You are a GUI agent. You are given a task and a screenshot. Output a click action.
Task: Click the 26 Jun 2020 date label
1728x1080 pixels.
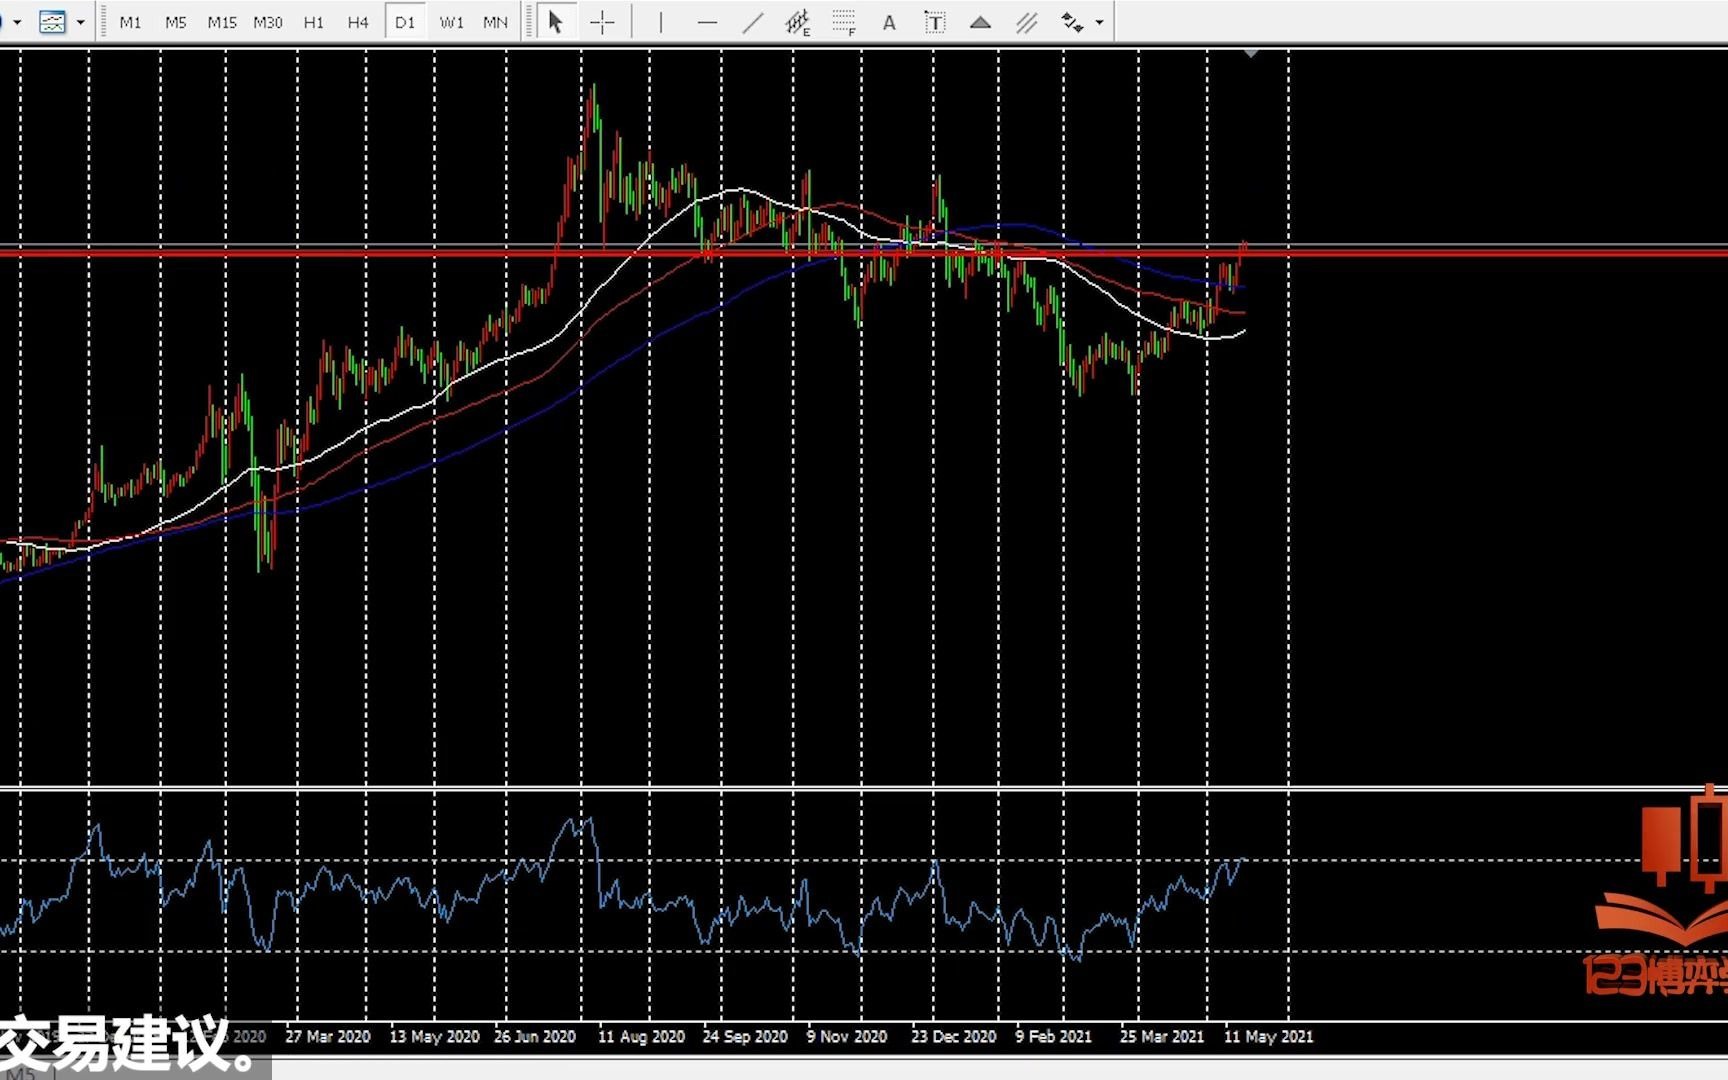[535, 1037]
